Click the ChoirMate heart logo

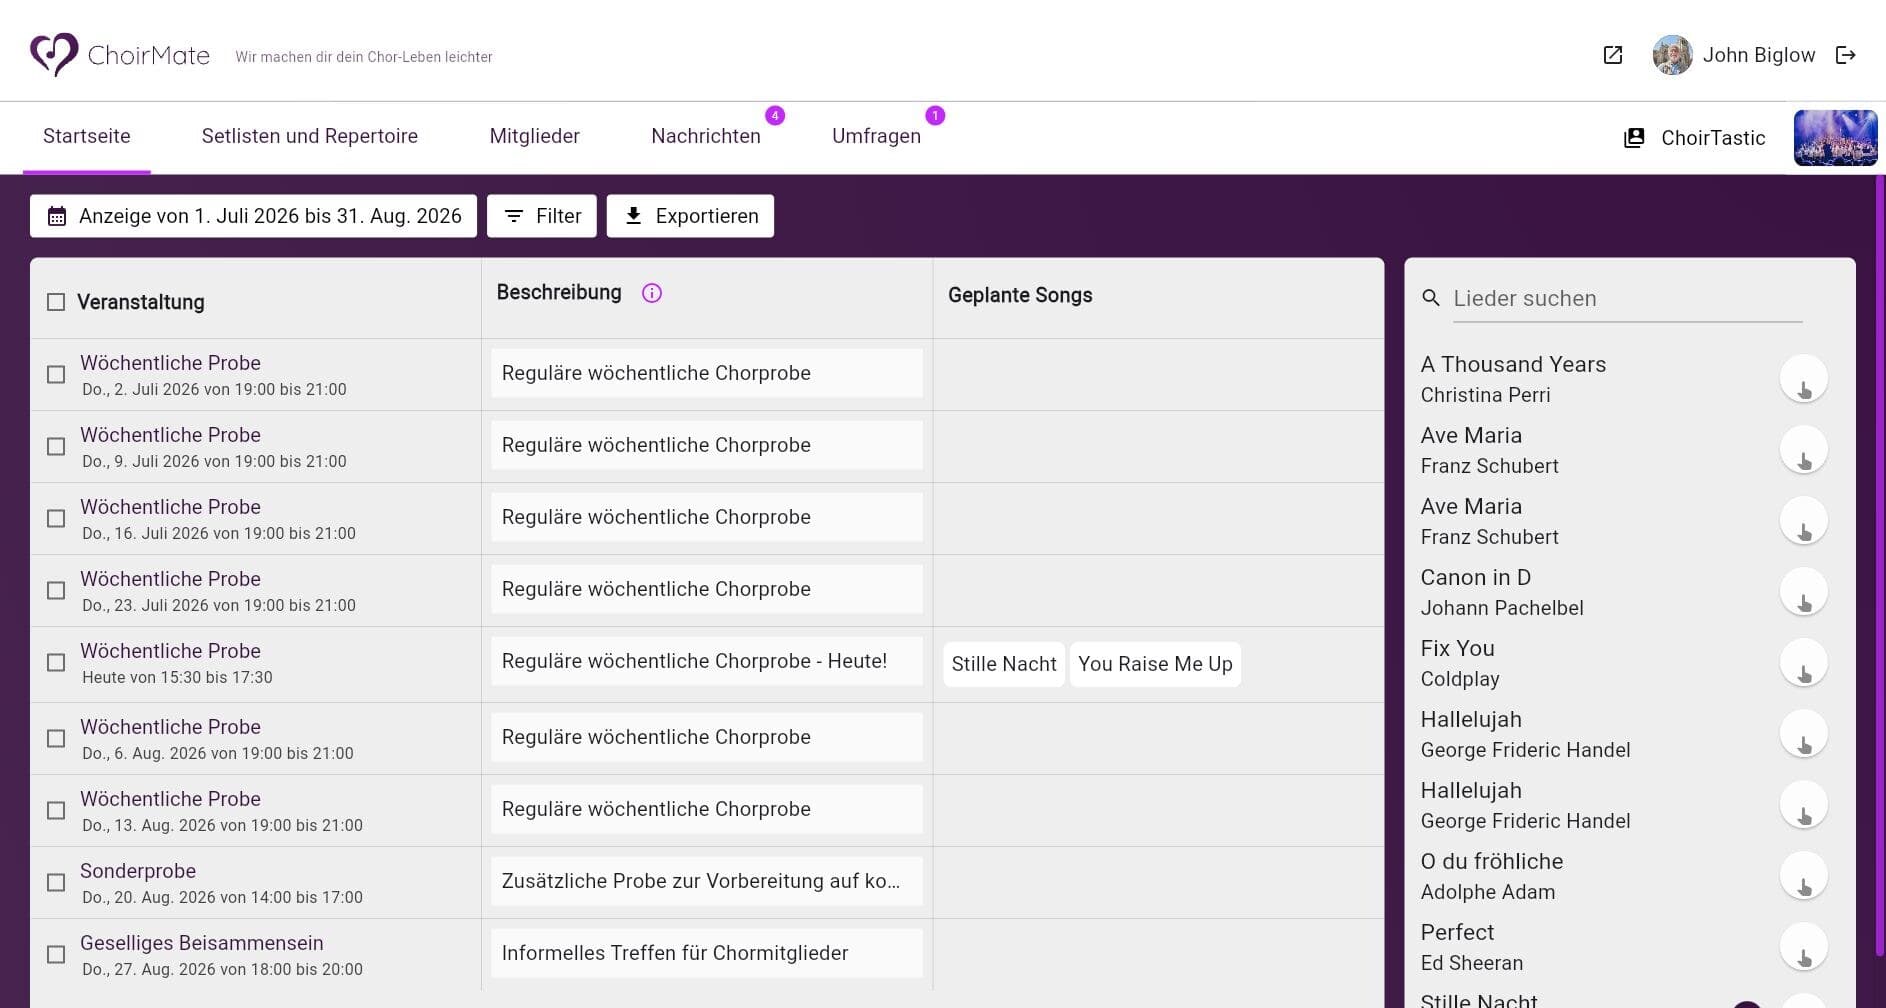coord(54,54)
